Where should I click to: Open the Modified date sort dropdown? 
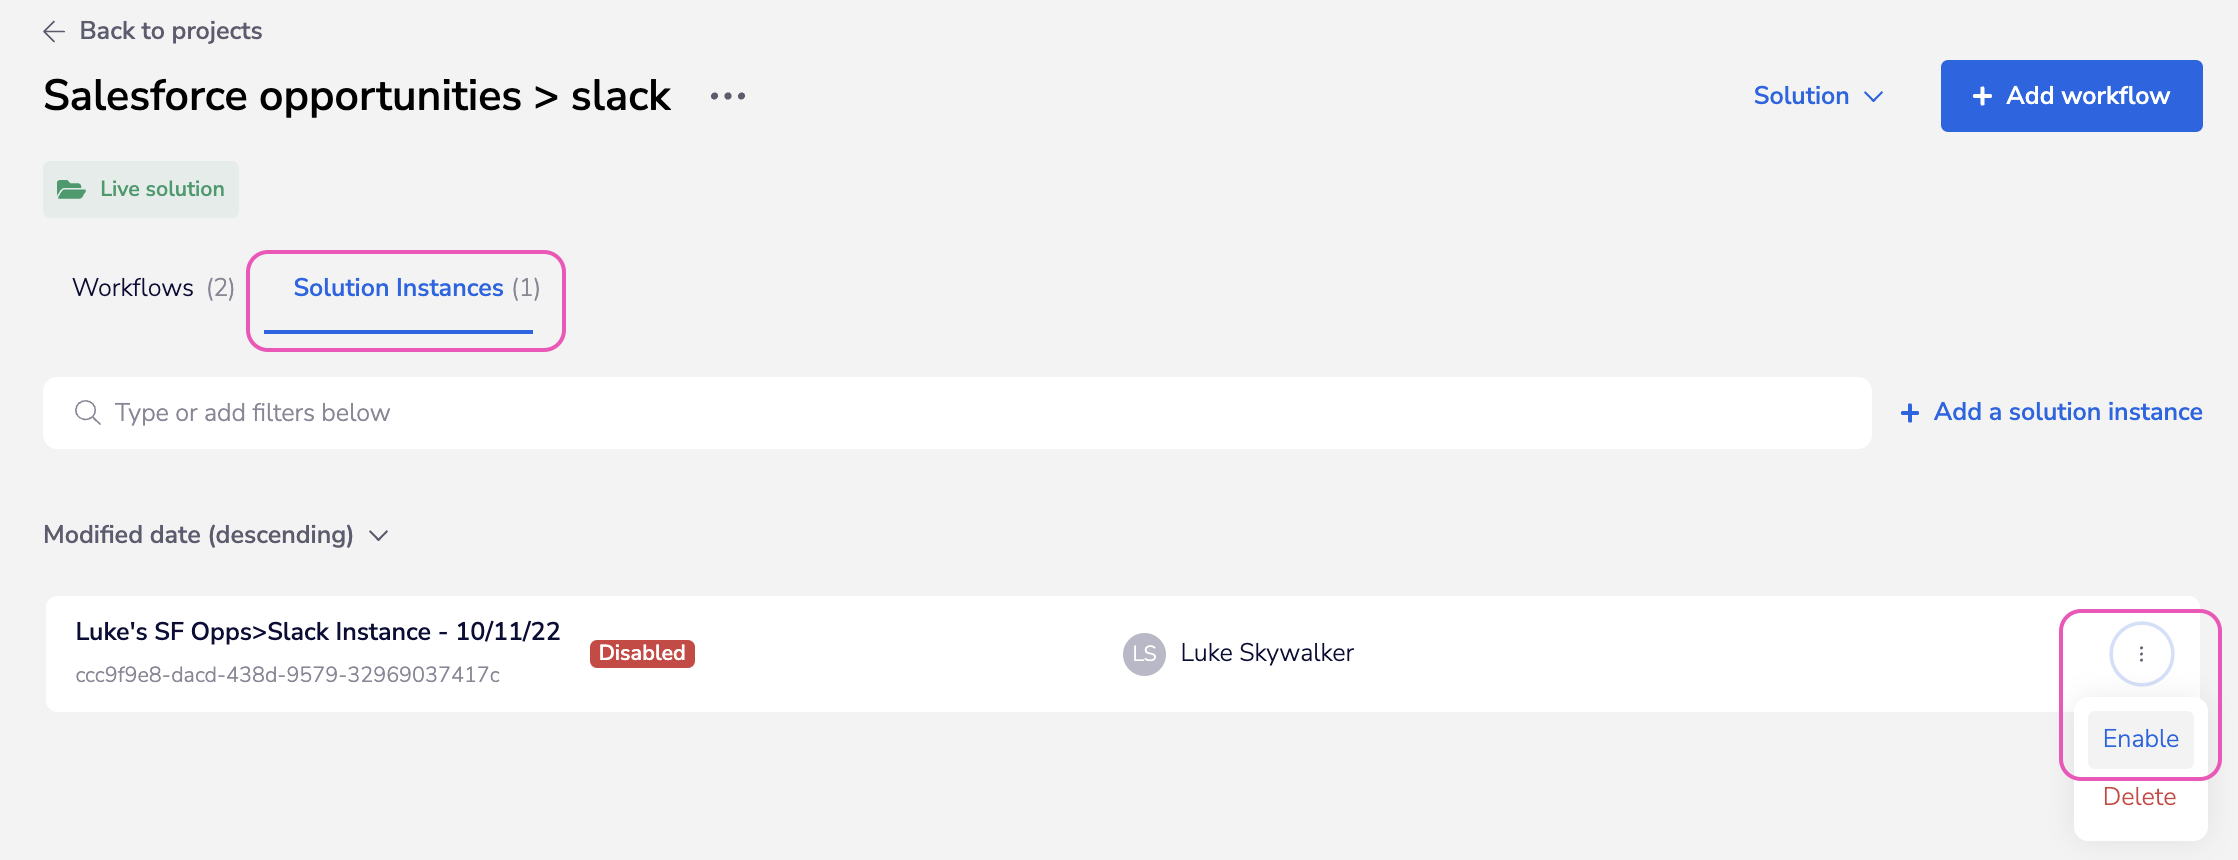click(x=215, y=535)
